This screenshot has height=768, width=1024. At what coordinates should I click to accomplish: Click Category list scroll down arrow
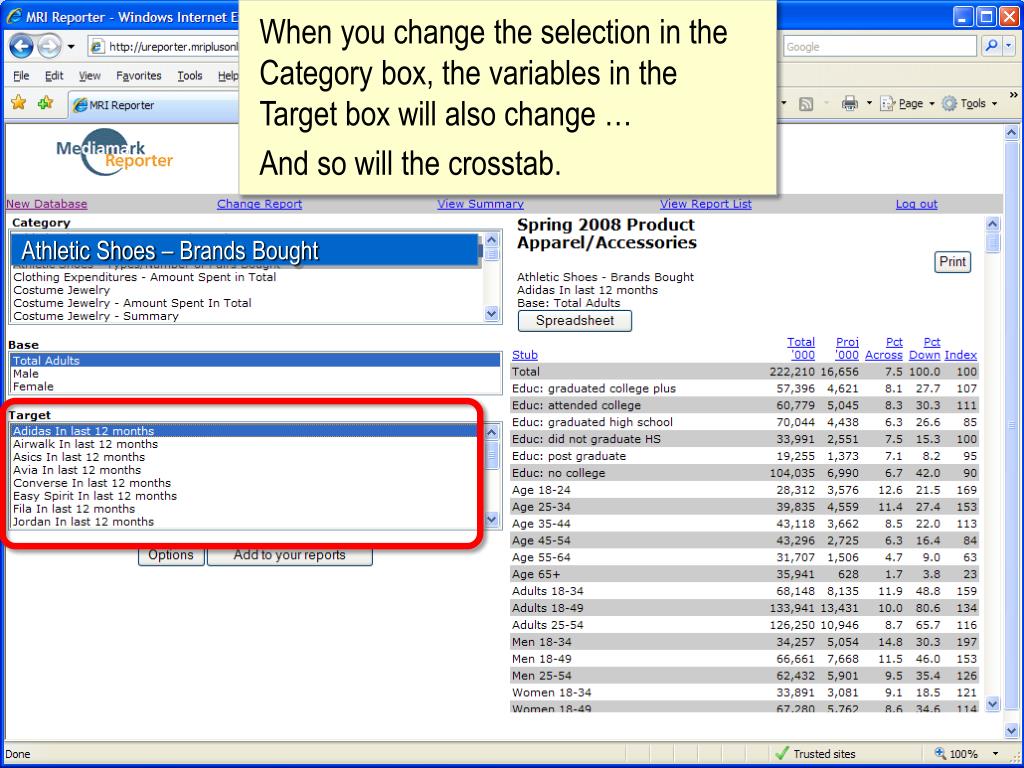click(492, 314)
